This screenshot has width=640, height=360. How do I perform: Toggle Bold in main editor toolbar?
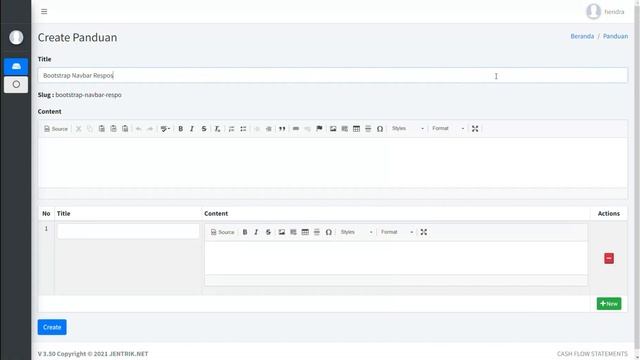[180, 129]
